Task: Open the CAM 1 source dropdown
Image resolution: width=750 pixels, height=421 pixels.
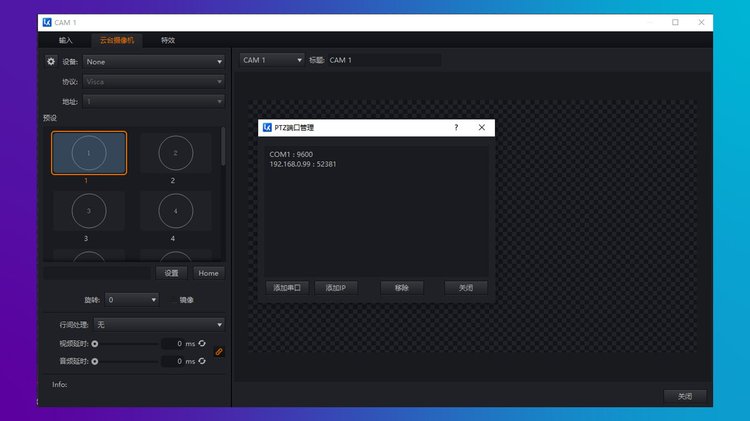Action: click(272, 60)
